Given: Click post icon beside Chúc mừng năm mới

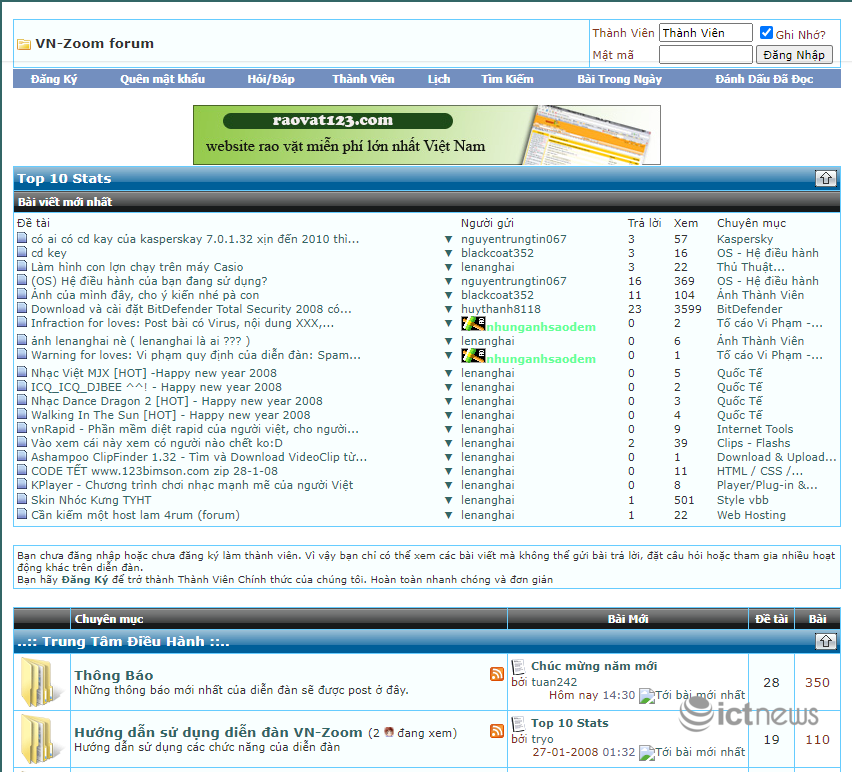Looking at the screenshot, I should [x=518, y=666].
